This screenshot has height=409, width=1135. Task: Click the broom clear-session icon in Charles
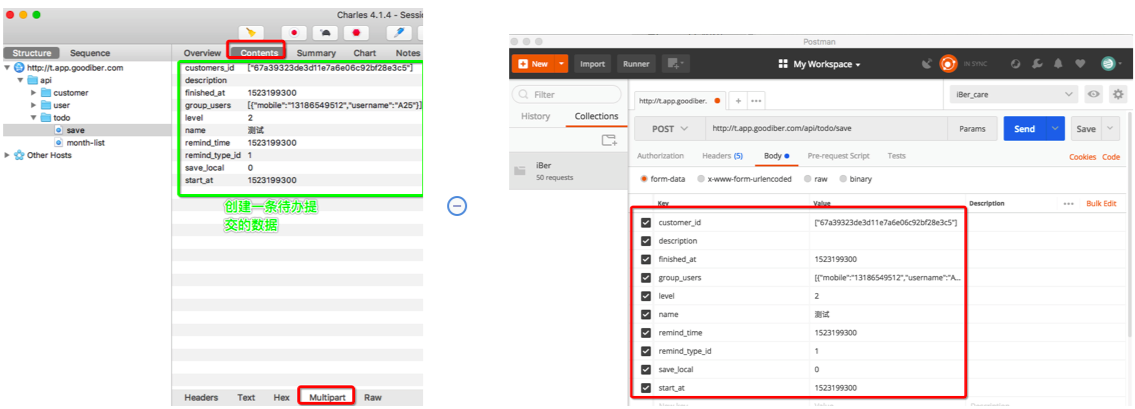click(x=251, y=33)
